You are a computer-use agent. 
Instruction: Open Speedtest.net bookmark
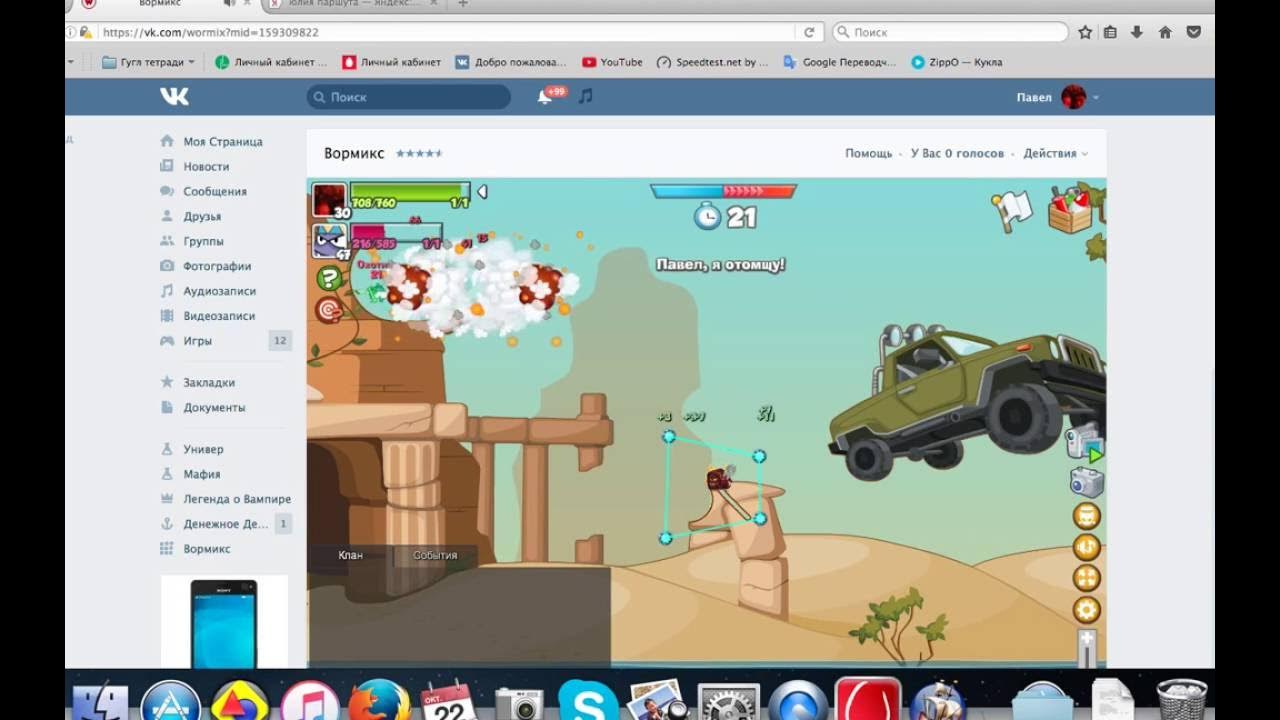[712, 62]
